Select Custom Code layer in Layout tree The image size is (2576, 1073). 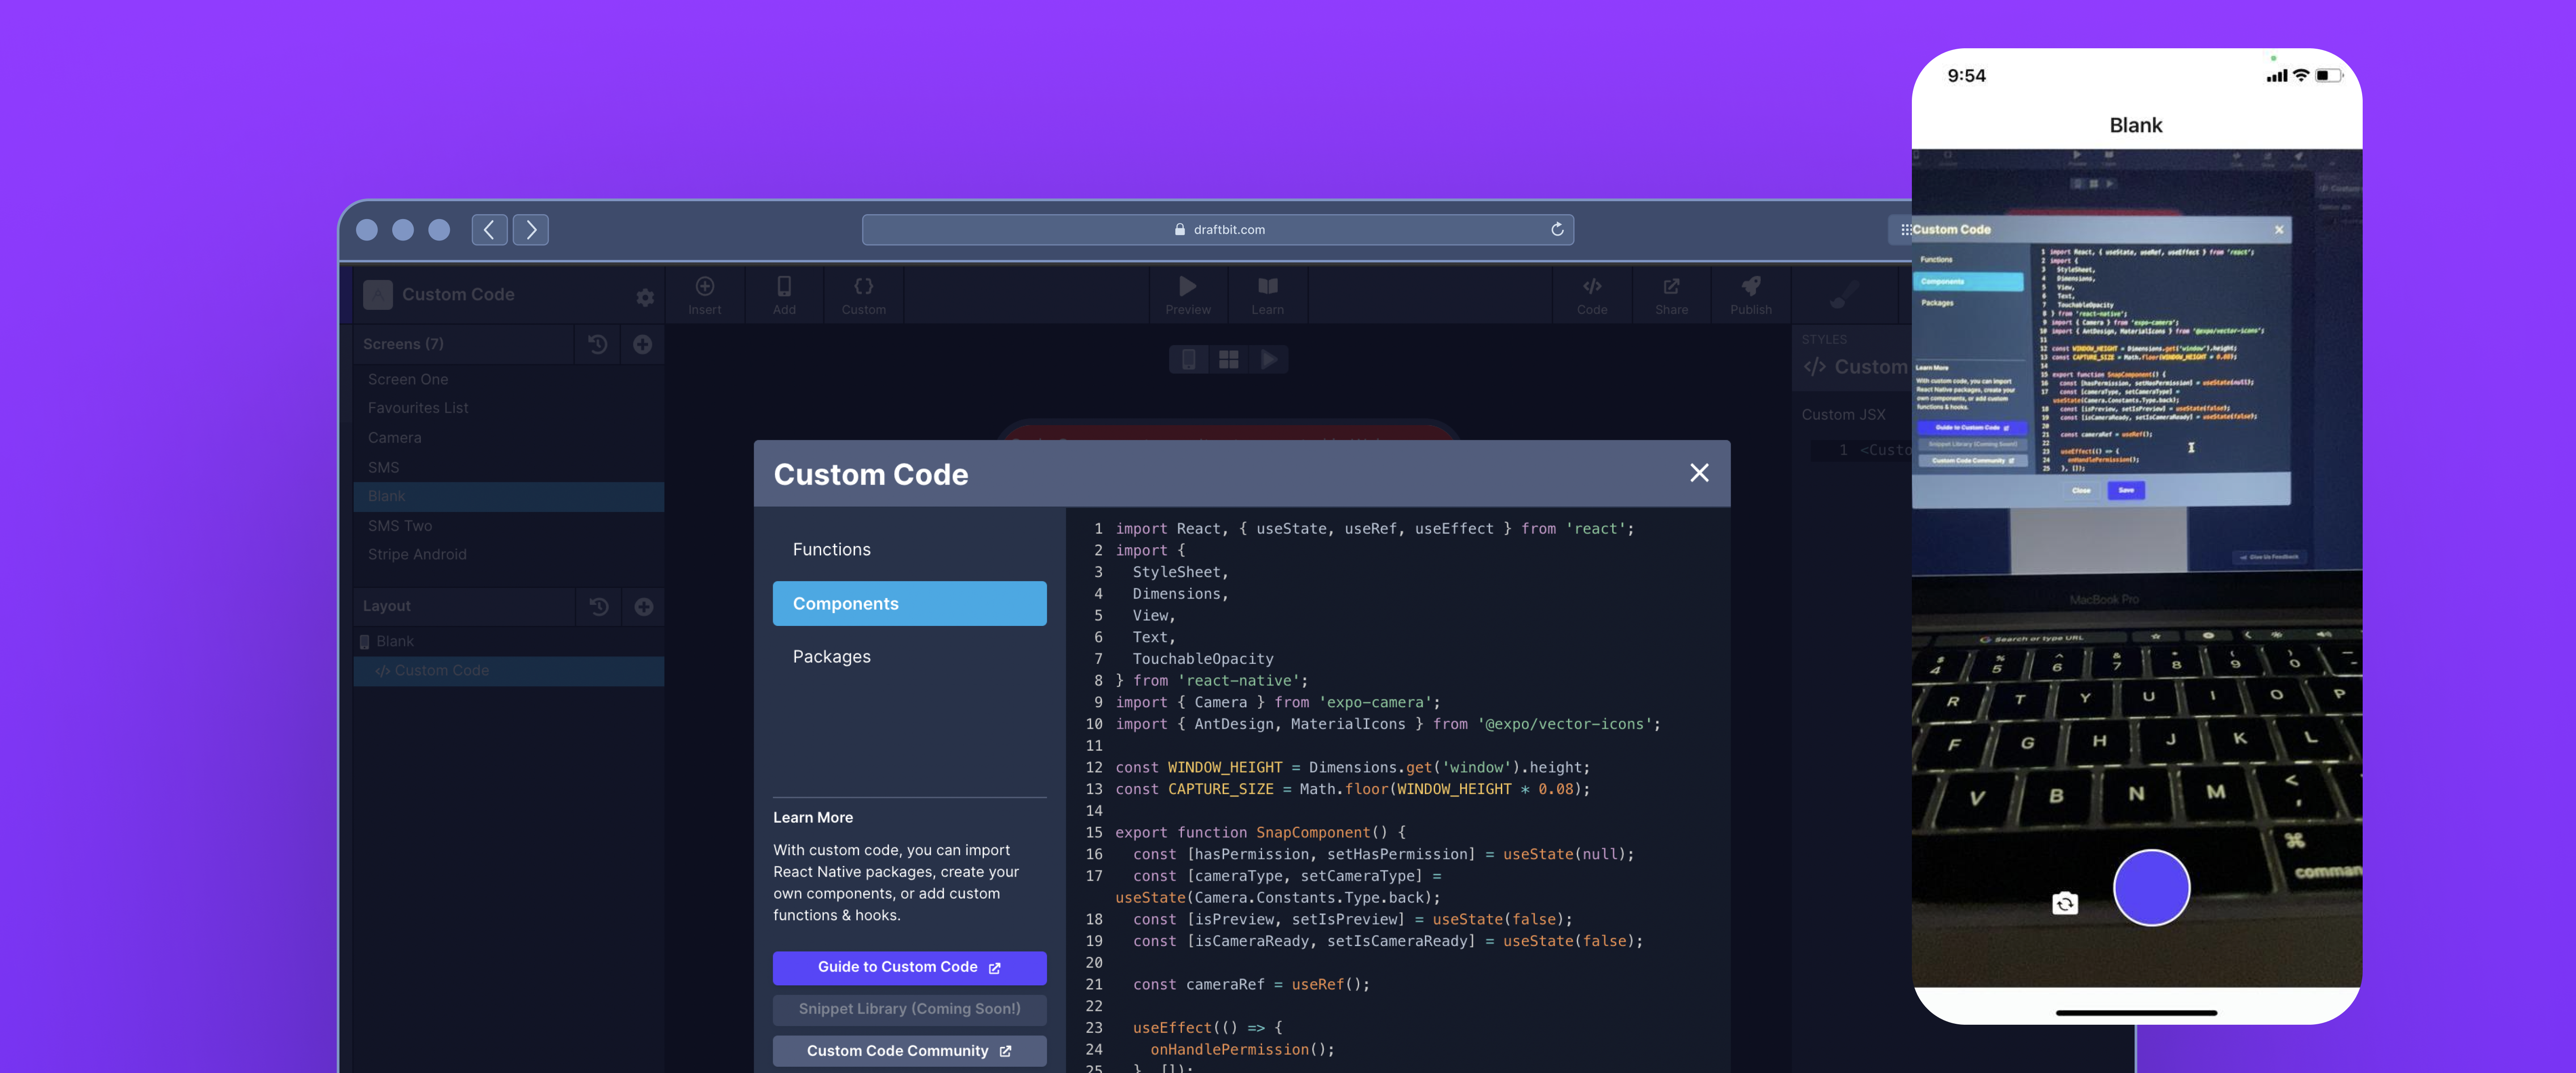(508, 670)
